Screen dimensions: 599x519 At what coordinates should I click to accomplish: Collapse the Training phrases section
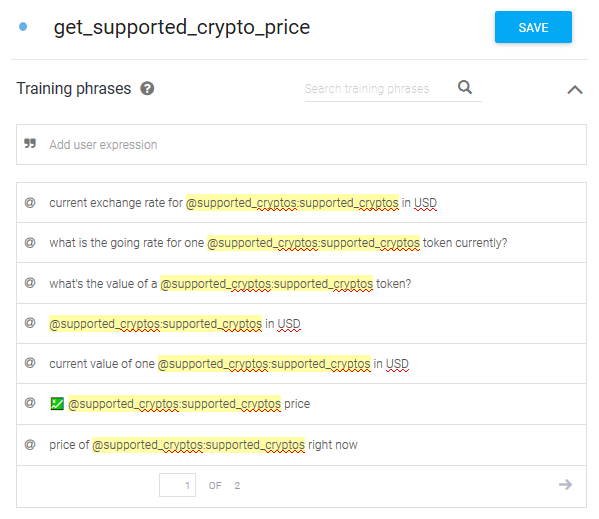point(575,90)
